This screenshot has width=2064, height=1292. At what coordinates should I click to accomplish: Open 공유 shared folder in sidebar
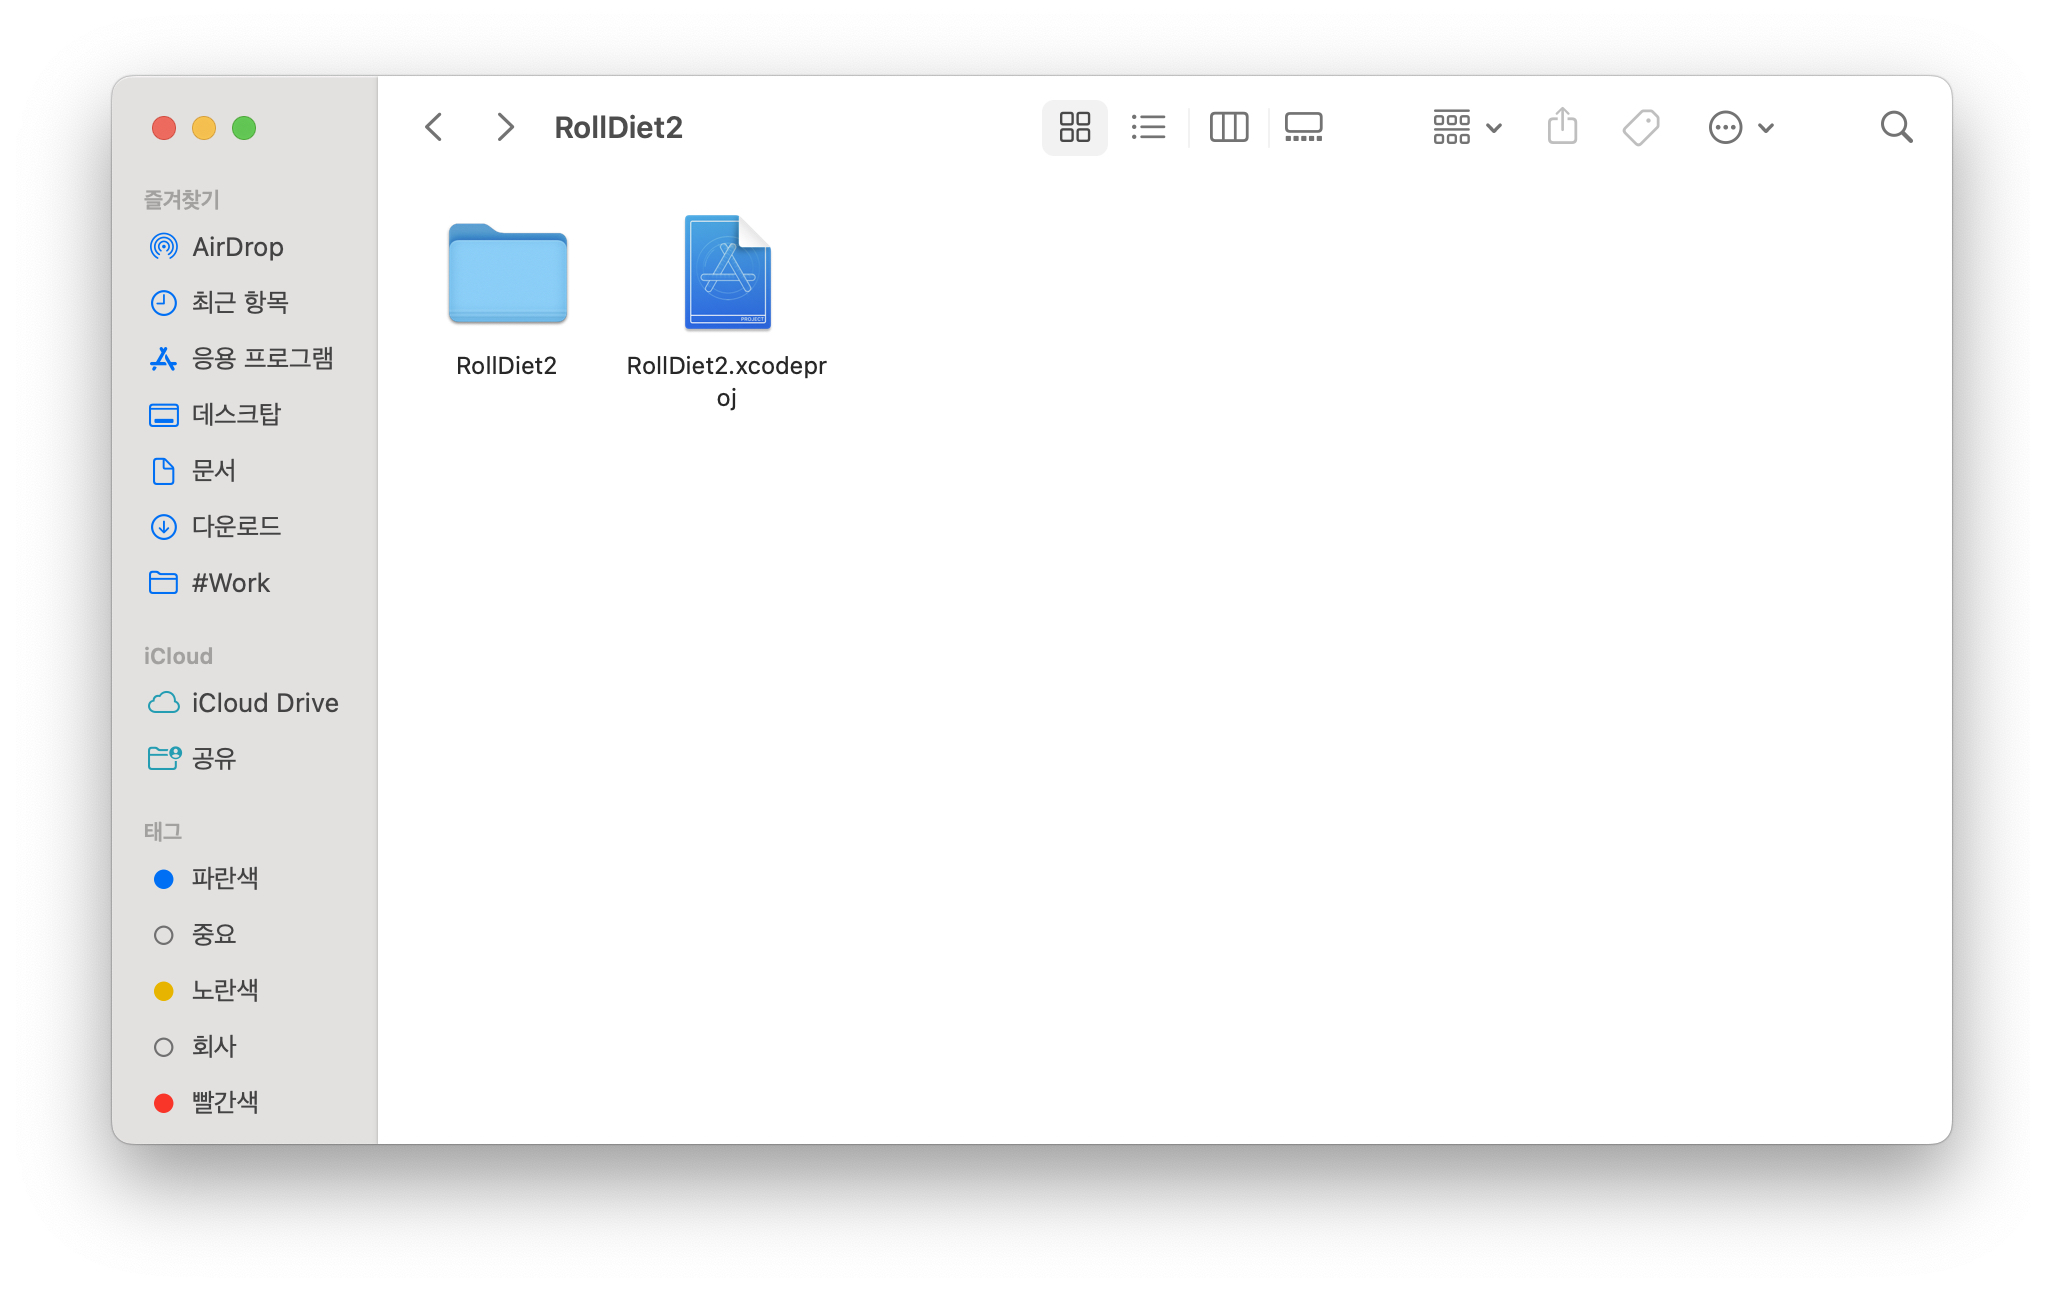point(244,759)
